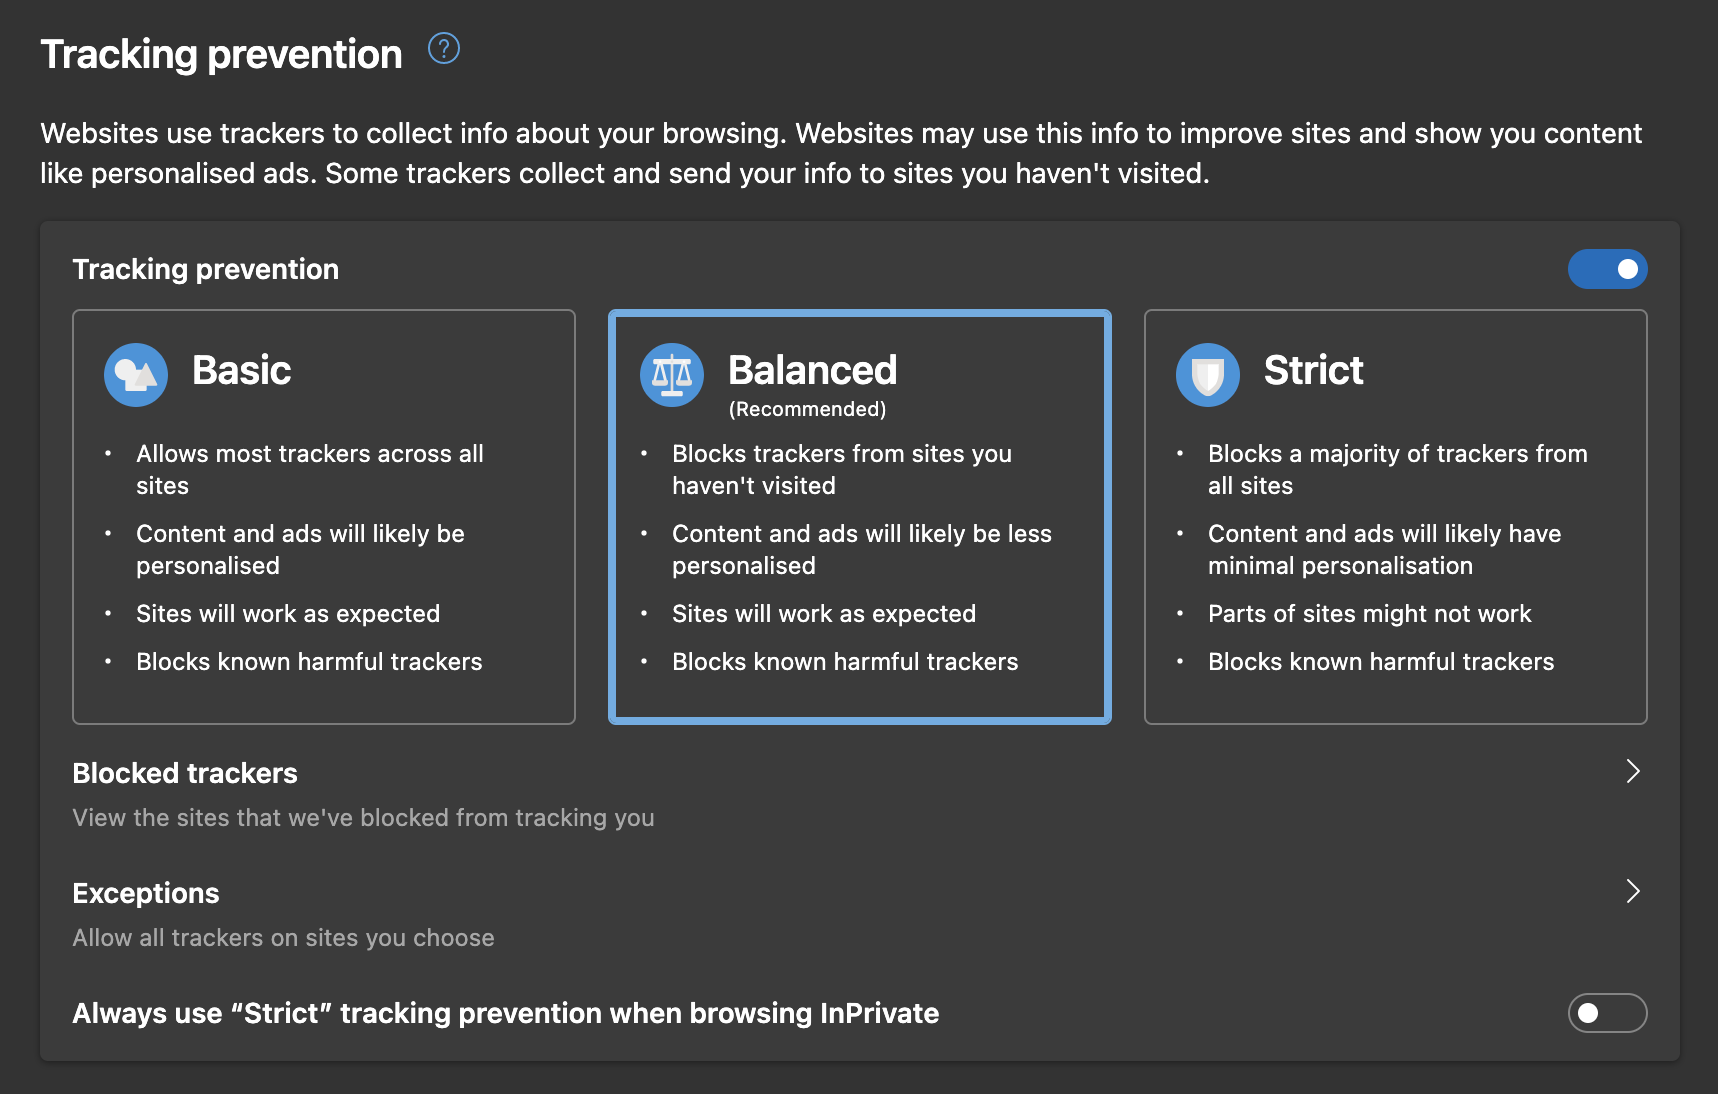The height and width of the screenshot is (1094, 1718).
Task: Enable Always use Strict InPrivate toggle
Action: pyautogui.click(x=1607, y=1013)
